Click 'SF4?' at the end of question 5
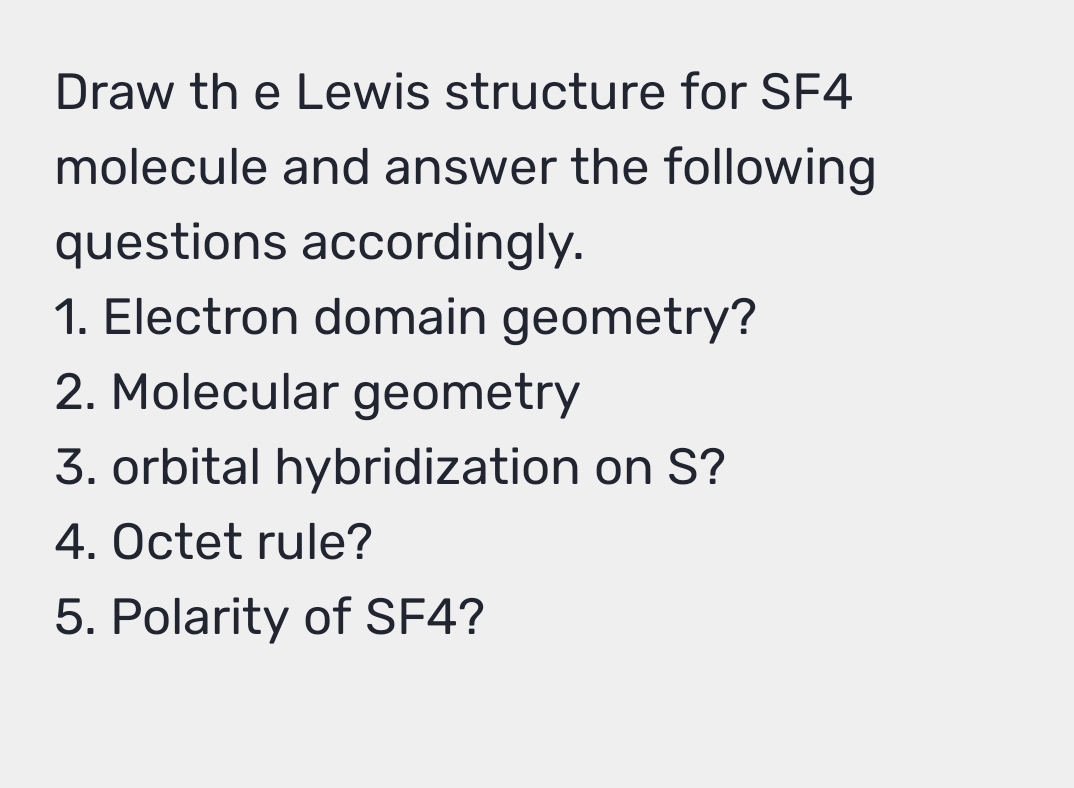This screenshot has width=1074, height=788. pyautogui.click(x=425, y=616)
